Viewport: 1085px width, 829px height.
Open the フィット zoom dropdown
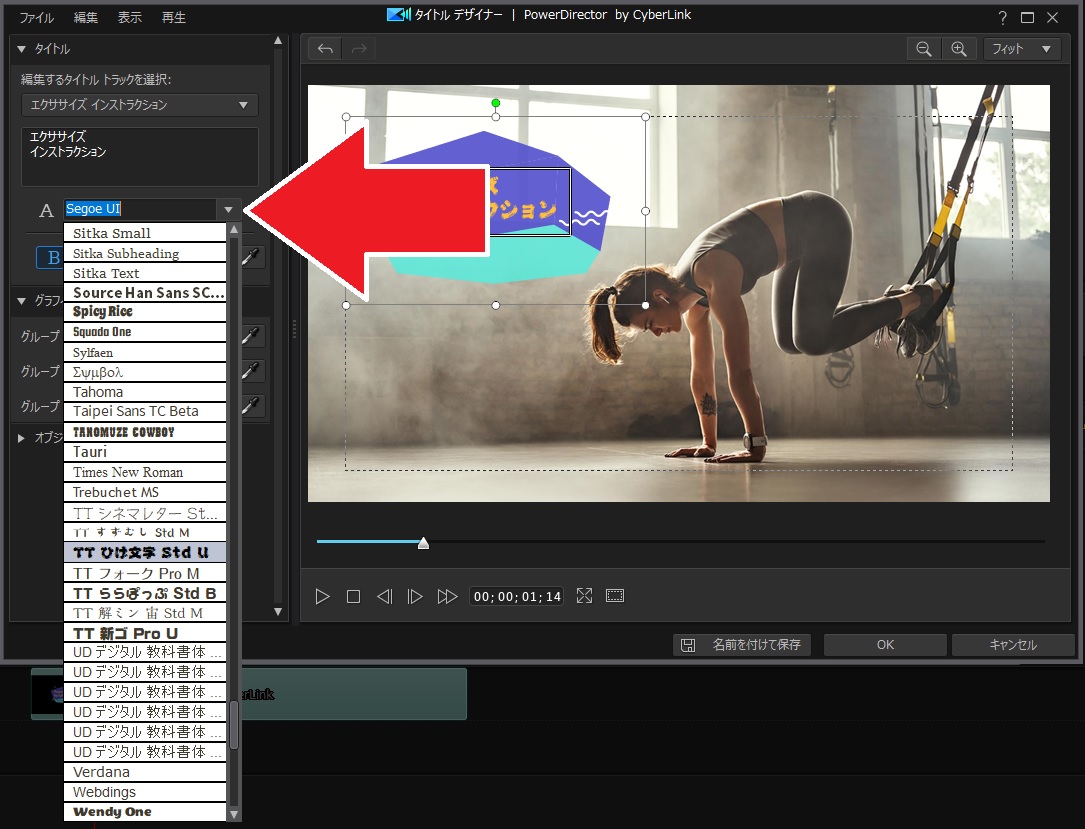tap(1022, 49)
